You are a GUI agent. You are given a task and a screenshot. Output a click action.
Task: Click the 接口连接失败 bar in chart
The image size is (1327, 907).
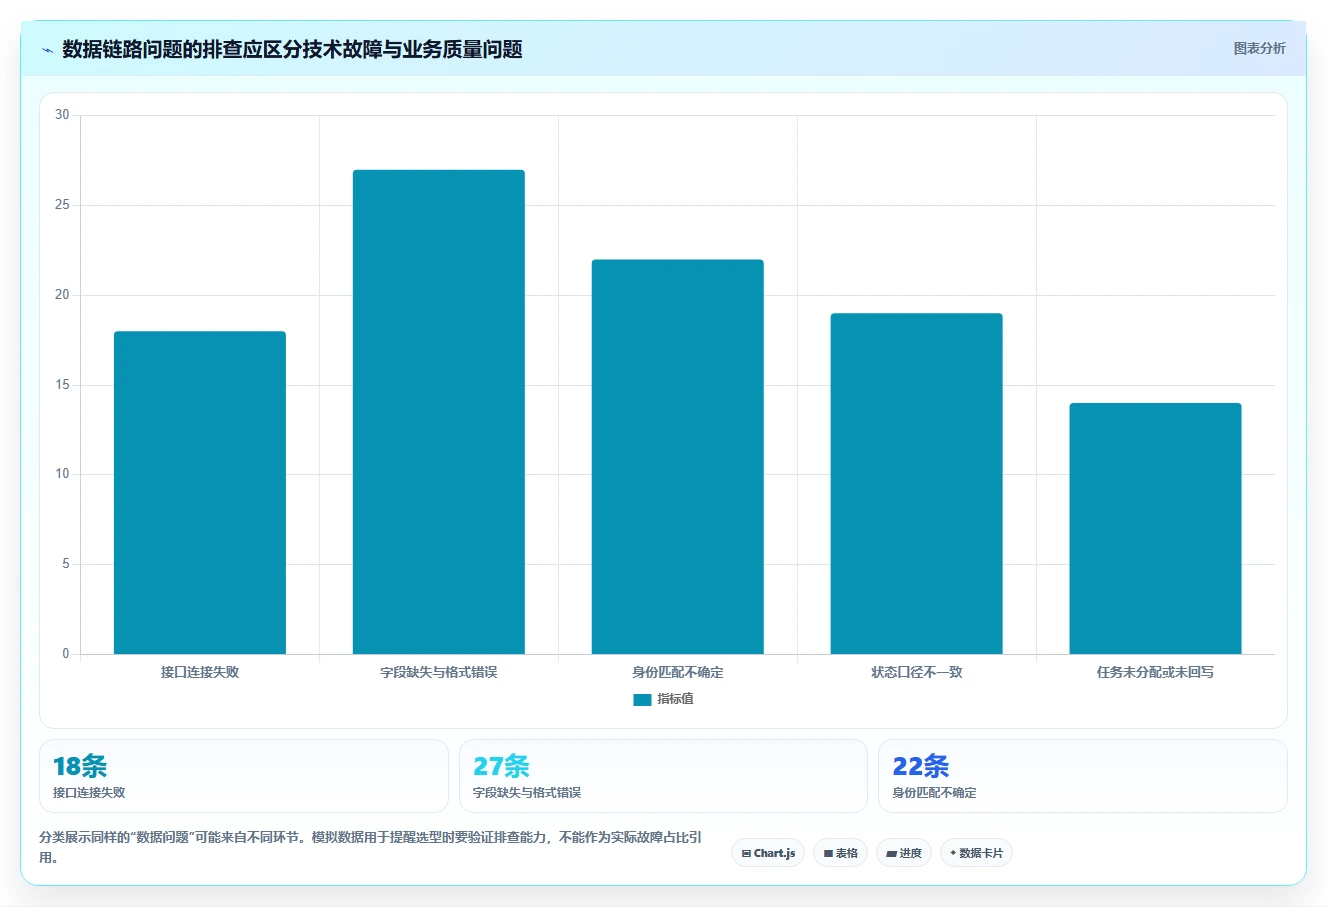200,493
